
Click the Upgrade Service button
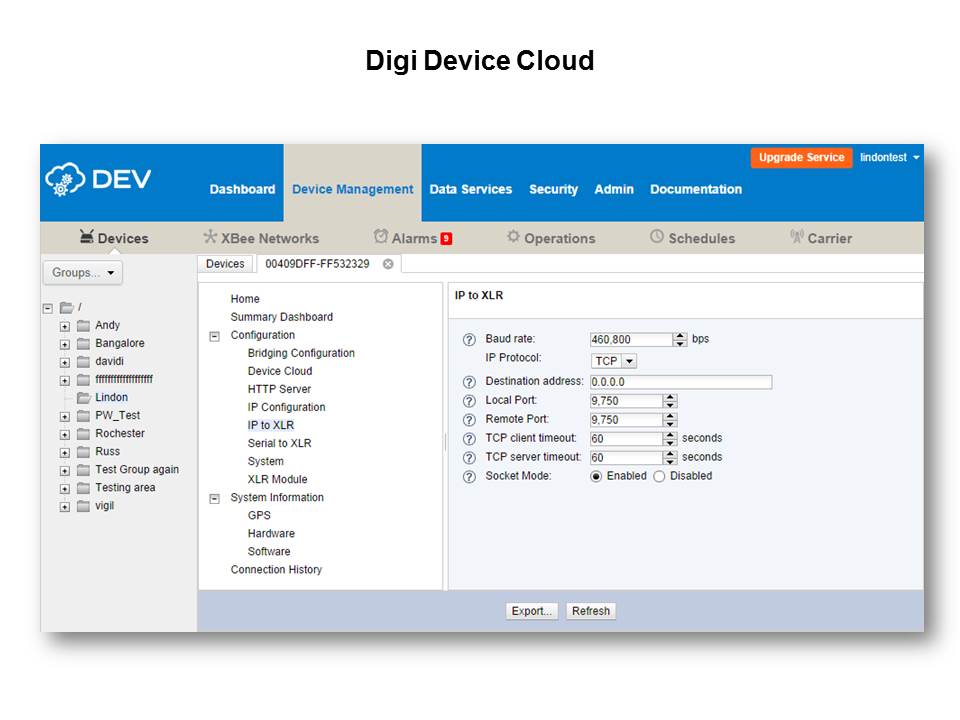(801, 158)
